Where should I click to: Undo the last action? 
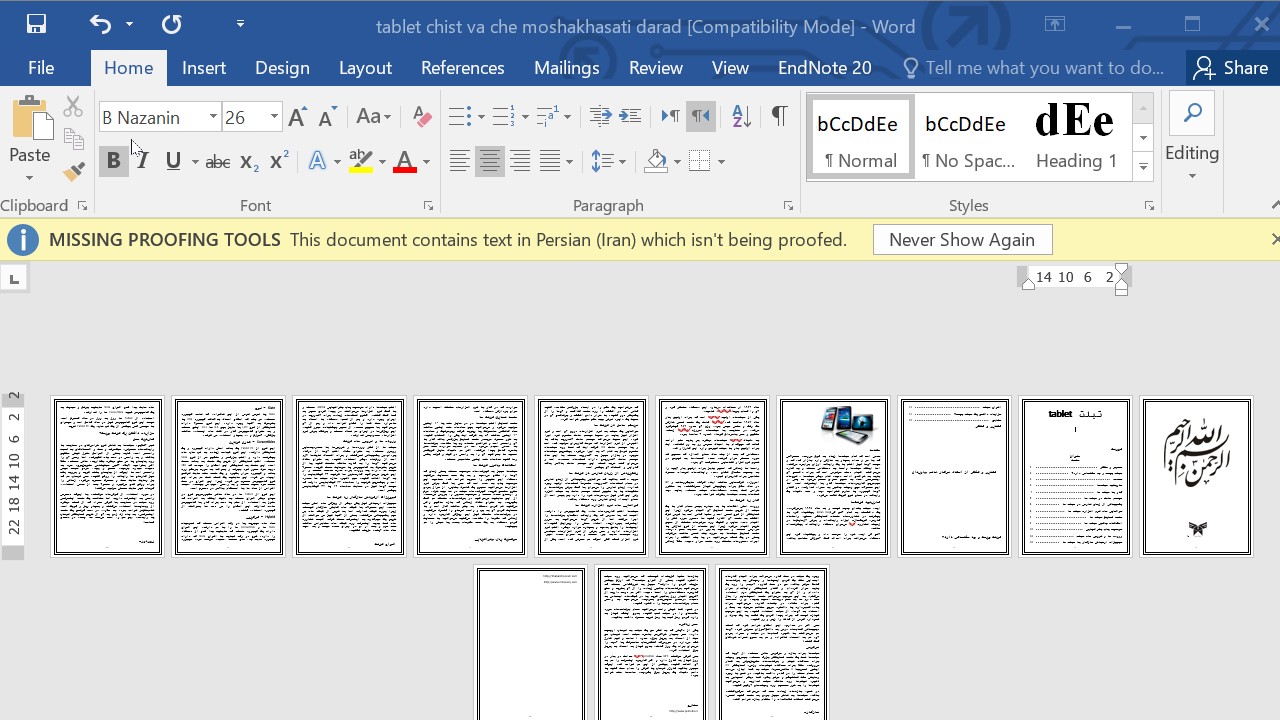pos(101,24)
